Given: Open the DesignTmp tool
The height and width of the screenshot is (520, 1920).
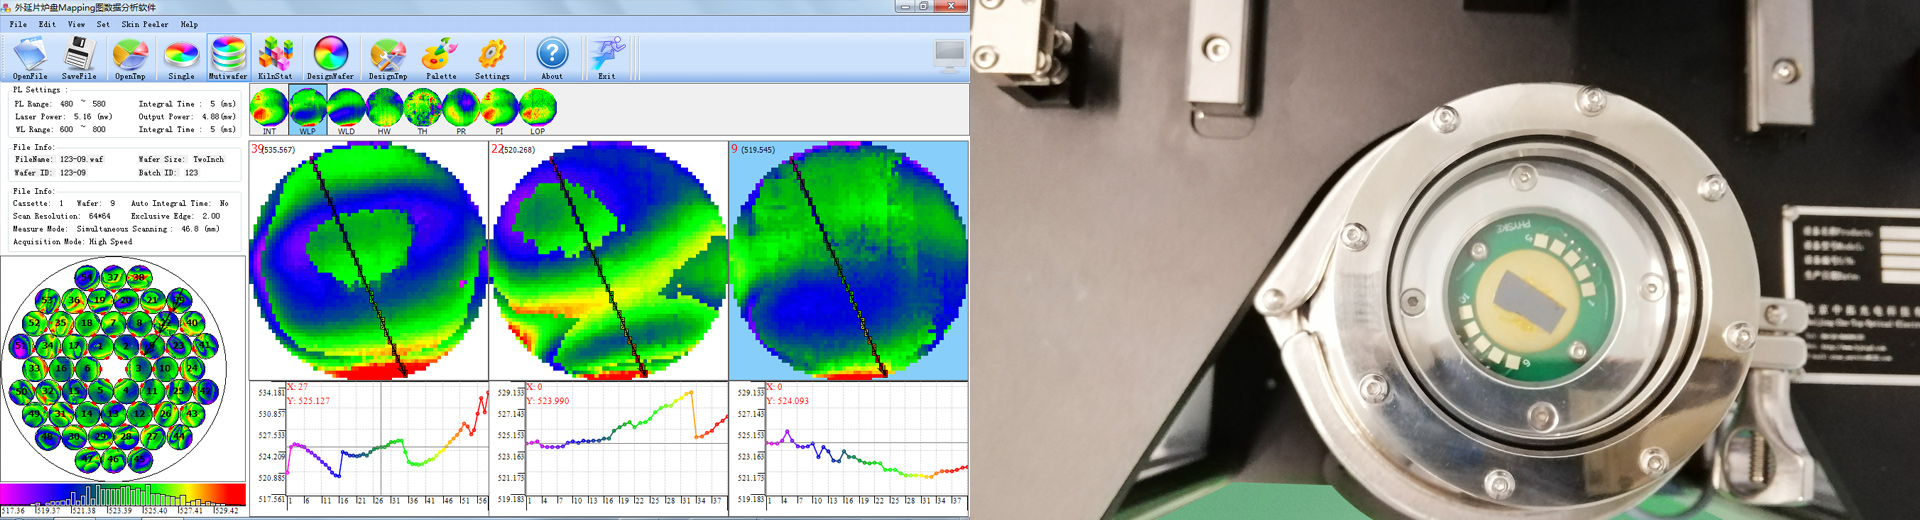Looking at the screenshot, I should pos(388,56).
